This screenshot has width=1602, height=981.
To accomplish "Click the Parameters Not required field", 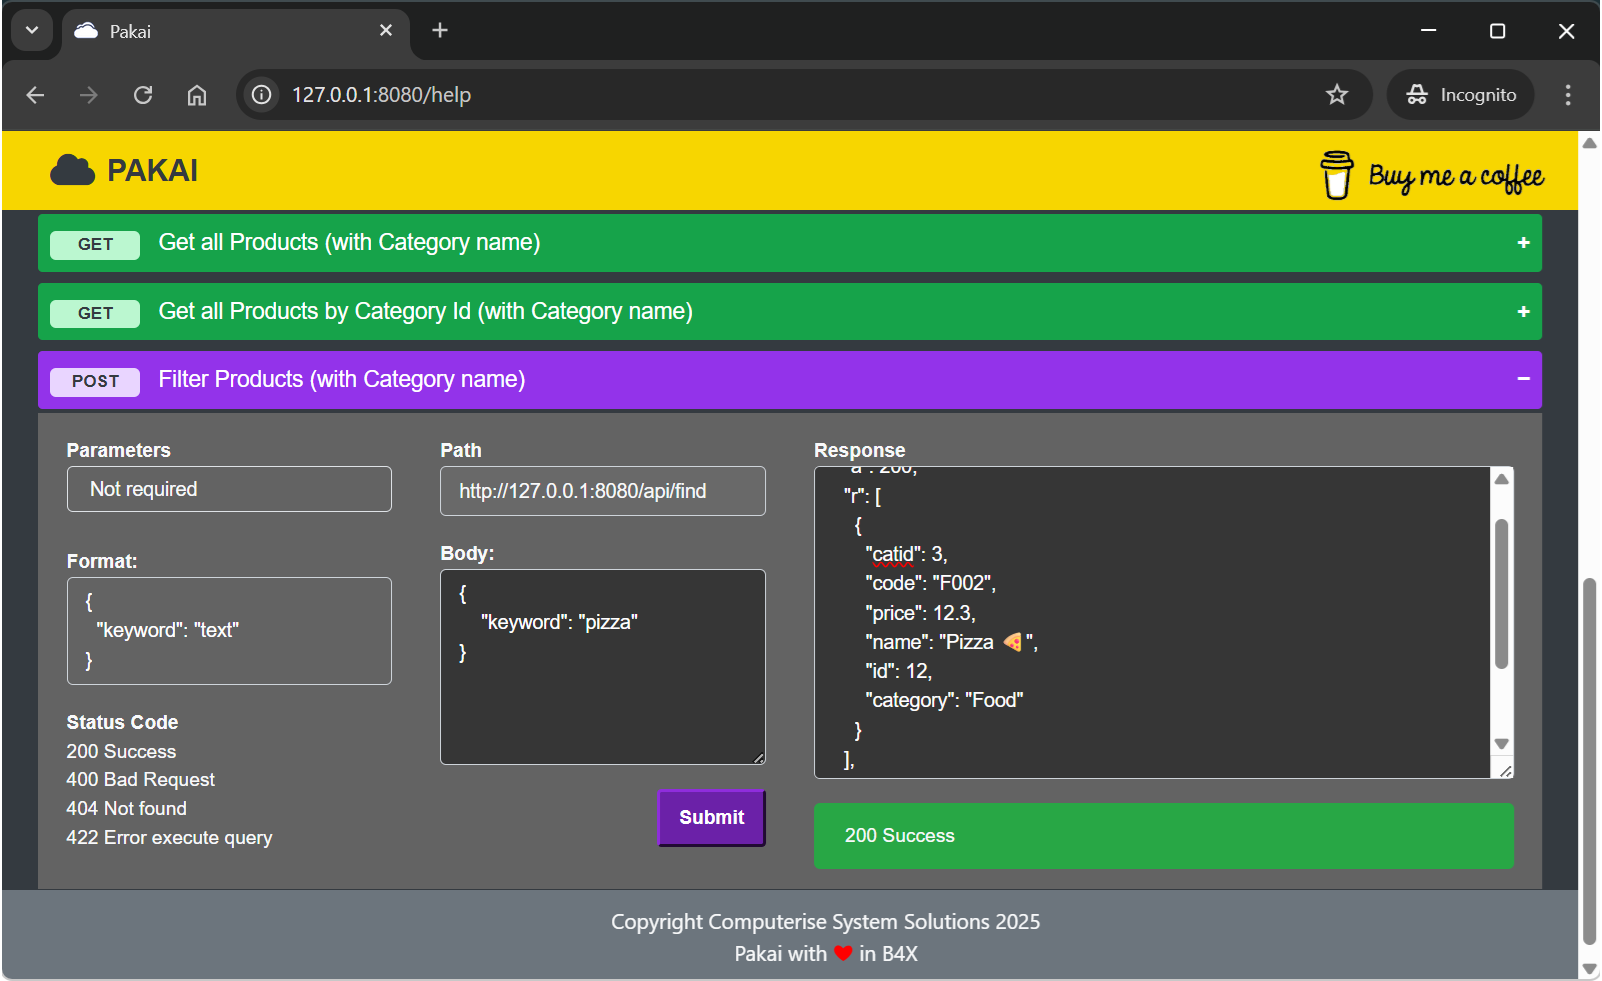I will coord(229,489).
